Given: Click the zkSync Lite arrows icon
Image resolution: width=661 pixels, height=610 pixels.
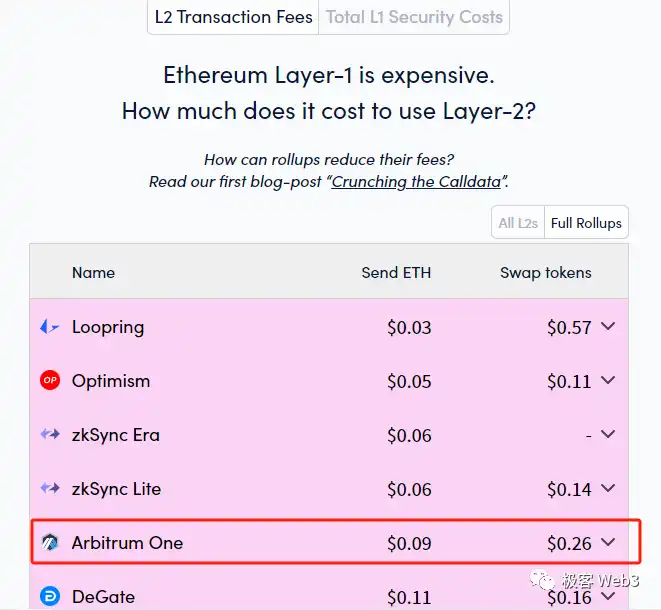Looking at the screenshot, I should [x=50, y=489].
